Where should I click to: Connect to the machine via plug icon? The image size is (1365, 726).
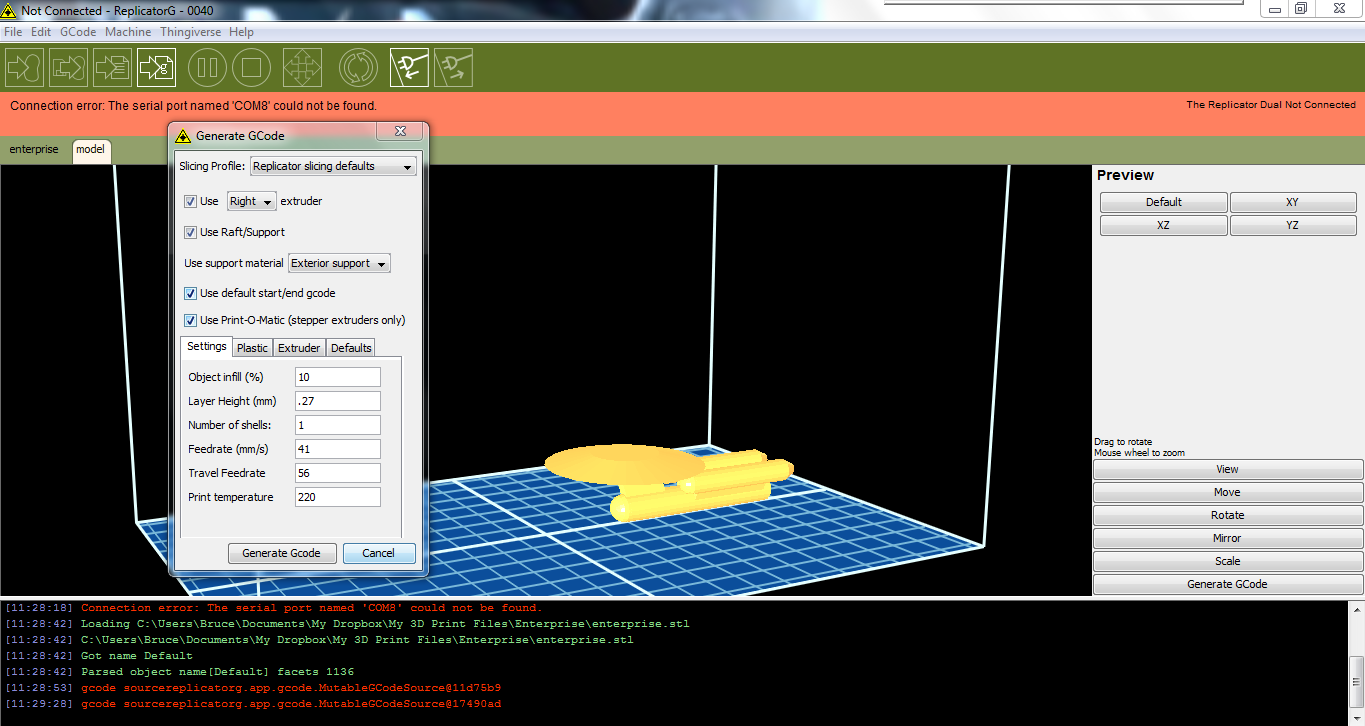pyautogui.click(x=409, y=68)
